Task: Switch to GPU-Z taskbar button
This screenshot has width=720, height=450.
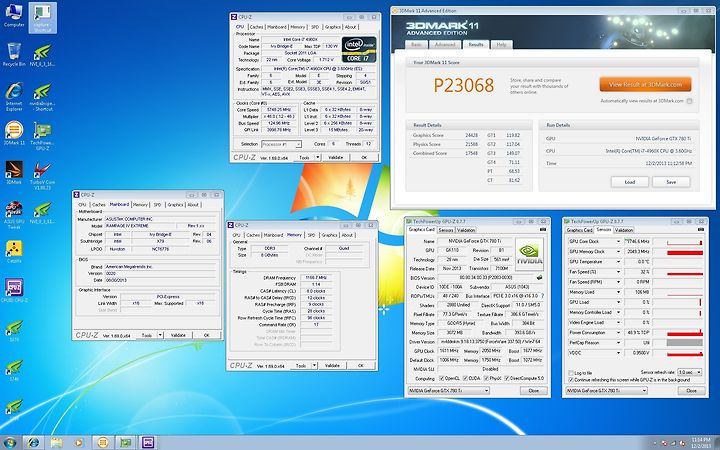Action: [x=125, y=443]
